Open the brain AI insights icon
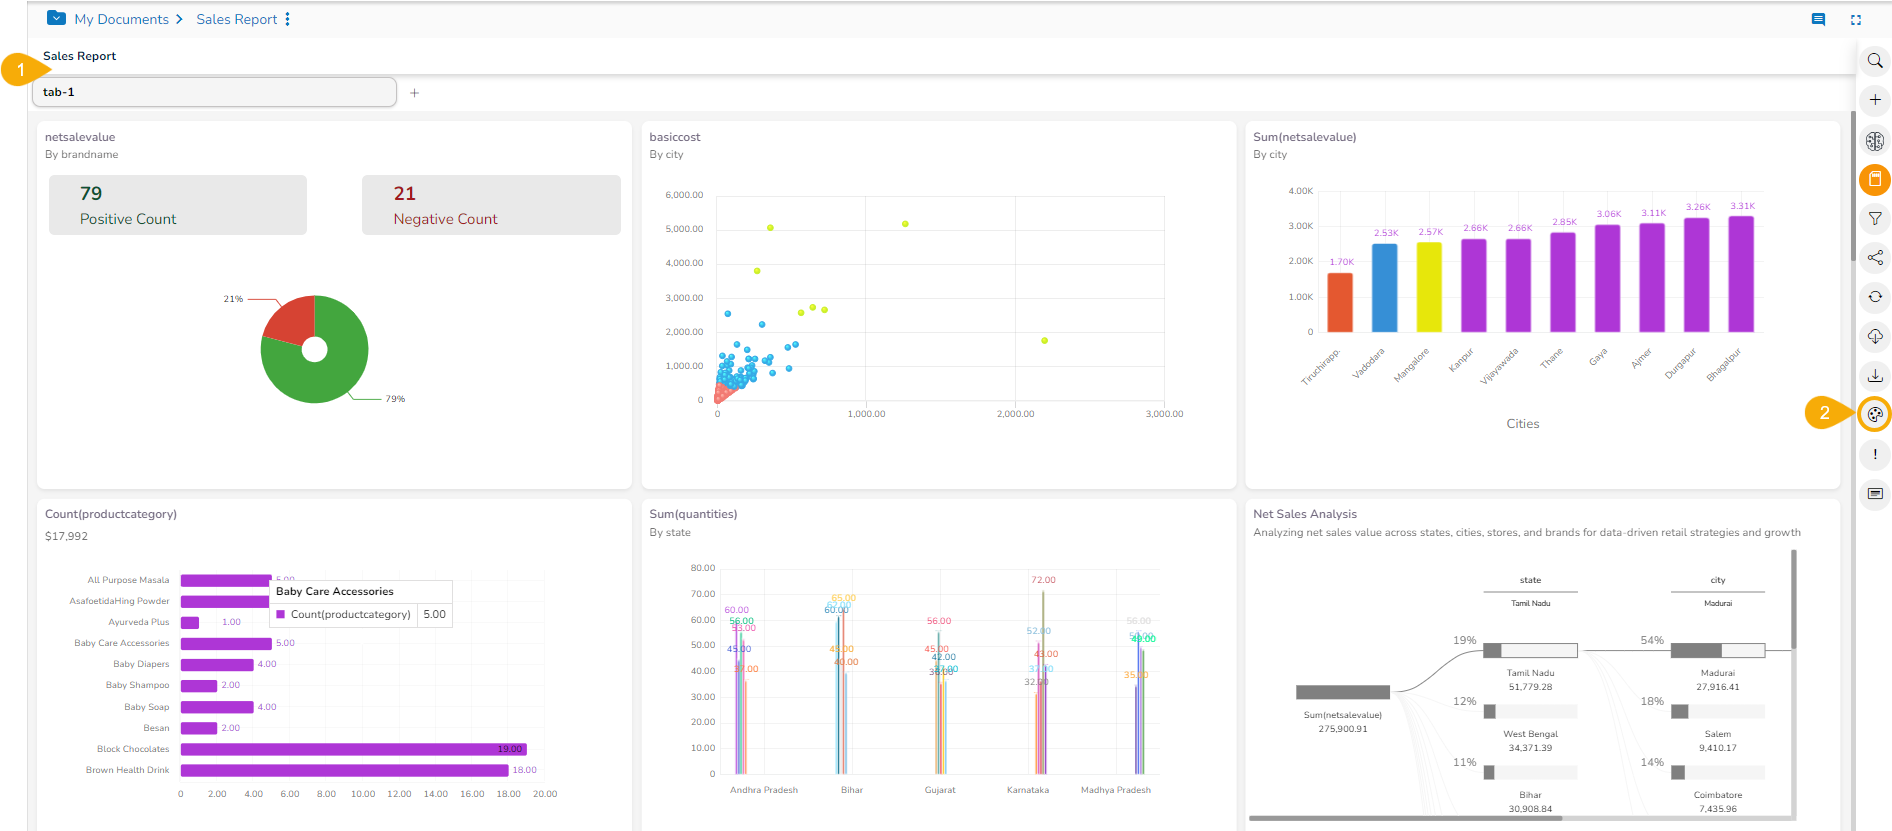This screenshot has width=1892, height=831. tap(1875, 141)
